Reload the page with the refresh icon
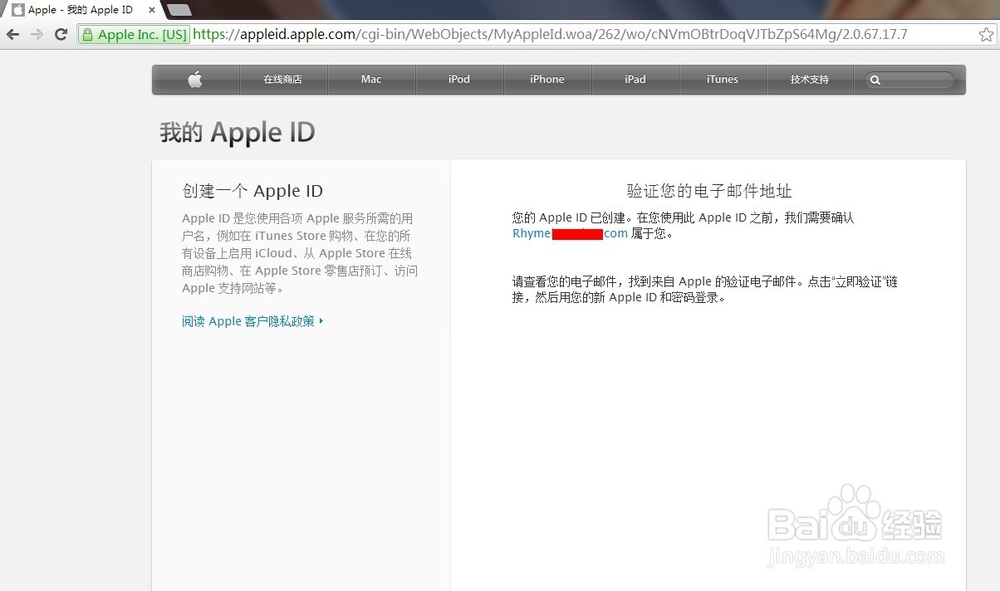Screen dimensions: 1000x591 [61, 34]
